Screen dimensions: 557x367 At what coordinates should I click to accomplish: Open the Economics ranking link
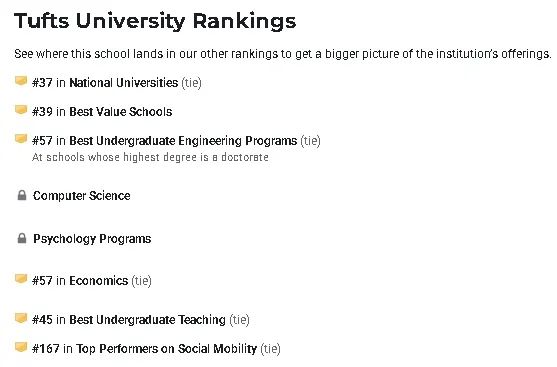pyautogui.click(x=98, y=281)
